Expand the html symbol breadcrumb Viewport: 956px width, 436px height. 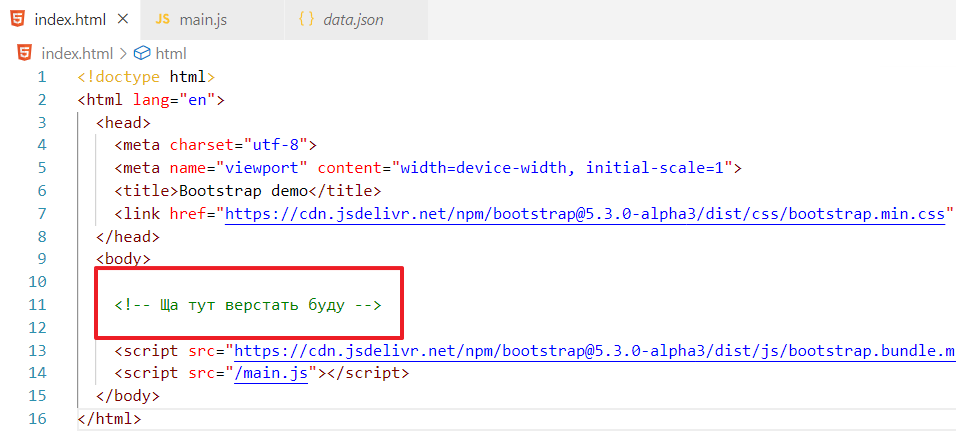[171, 54]
